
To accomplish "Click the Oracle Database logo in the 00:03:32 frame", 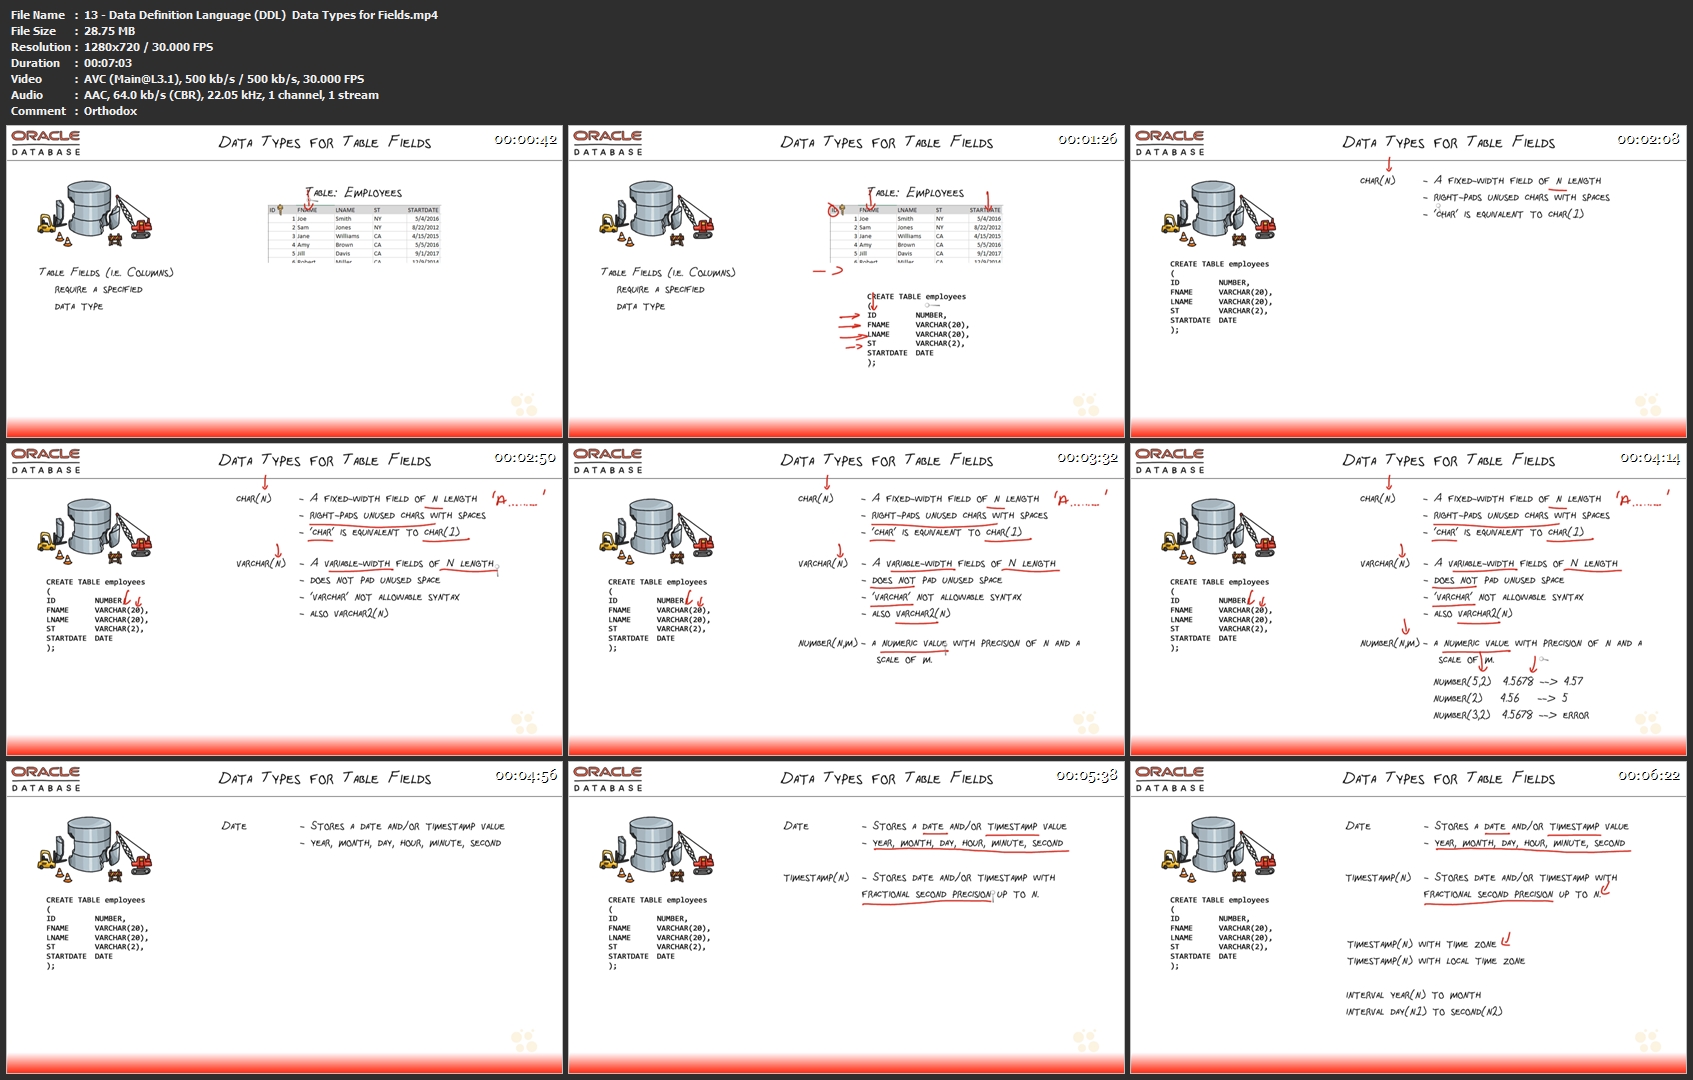I will [608, 460].
